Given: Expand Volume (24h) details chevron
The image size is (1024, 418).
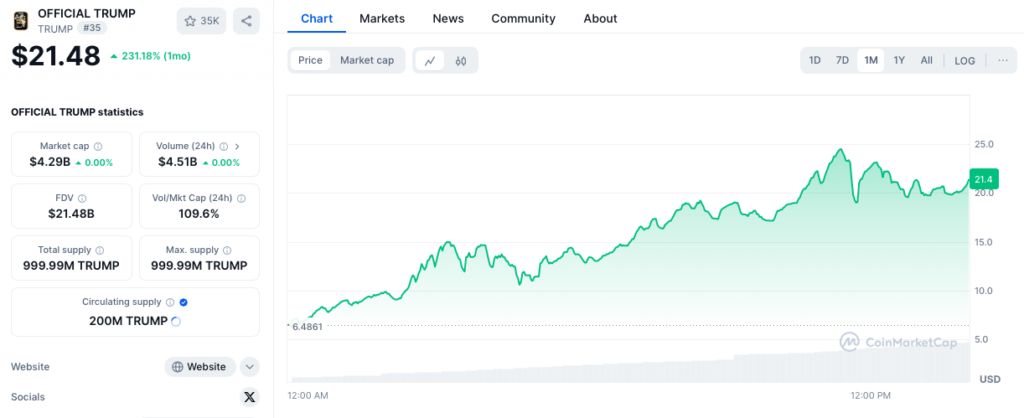Looking at the screenshot, I should (x=236, y=146).
